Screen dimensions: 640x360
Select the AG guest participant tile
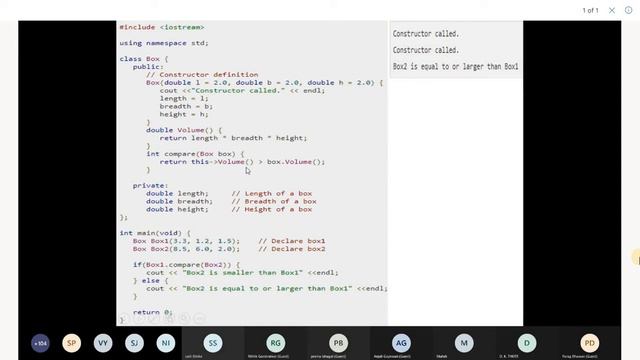point(401,343)
